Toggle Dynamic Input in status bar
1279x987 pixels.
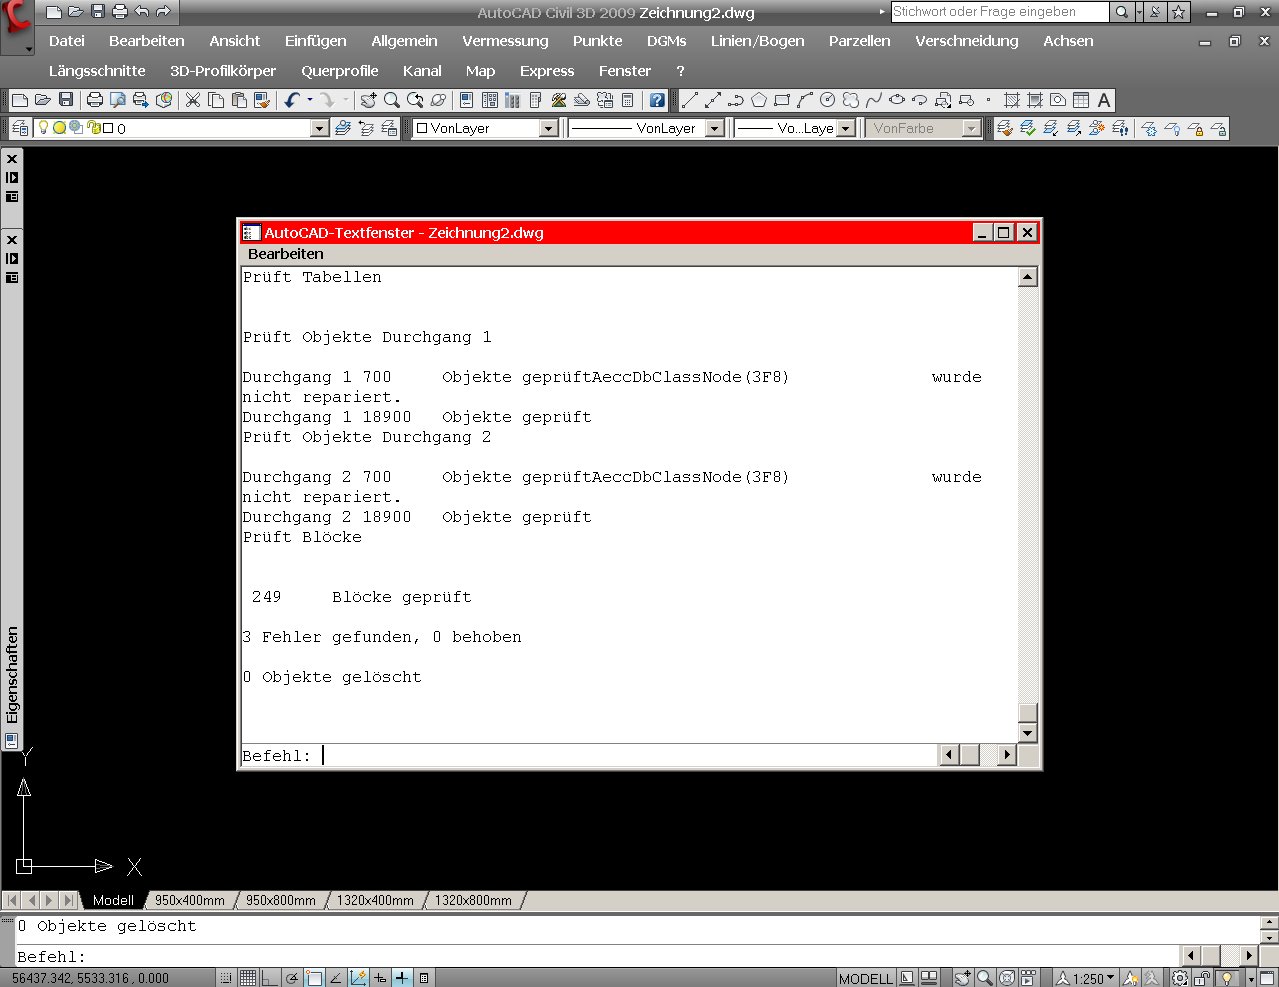click(x=380, y=978)
